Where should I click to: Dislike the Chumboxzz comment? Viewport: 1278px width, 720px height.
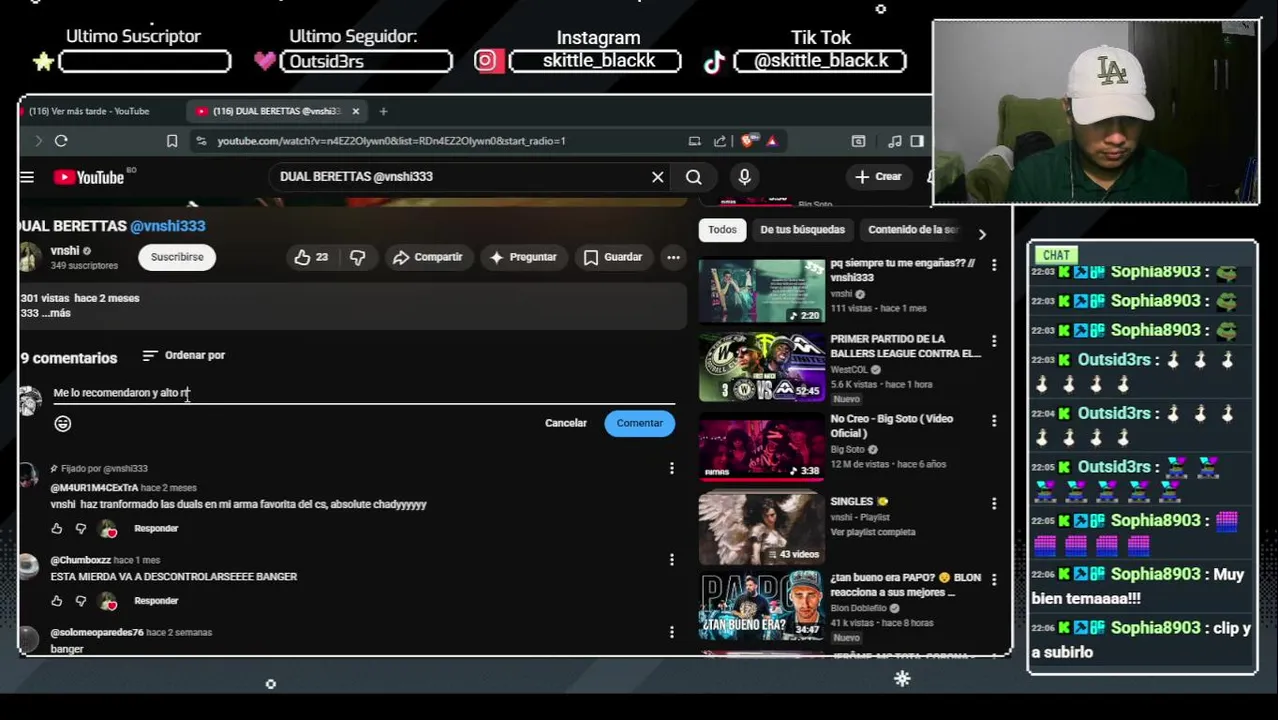[81, 600]
